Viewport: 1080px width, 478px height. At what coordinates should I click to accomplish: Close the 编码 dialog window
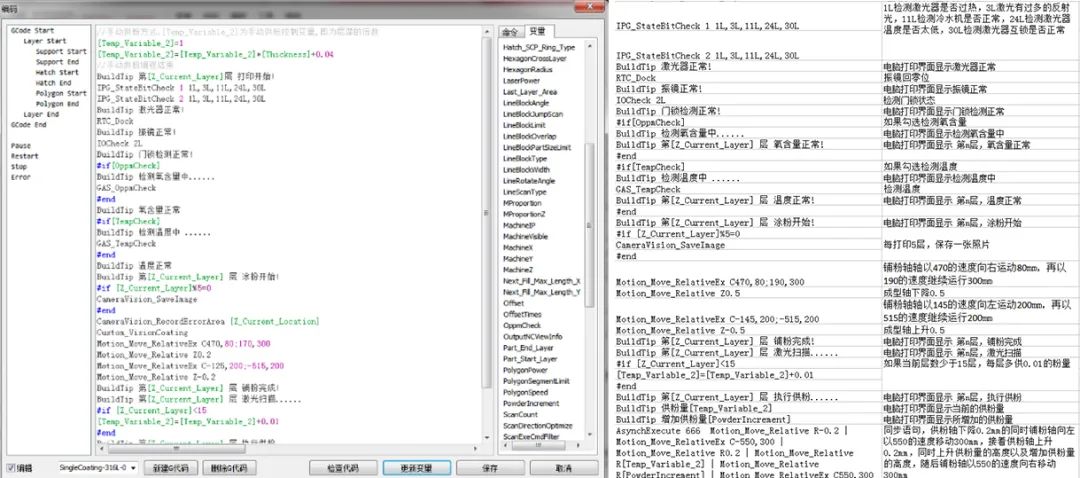tap(591, 6)
